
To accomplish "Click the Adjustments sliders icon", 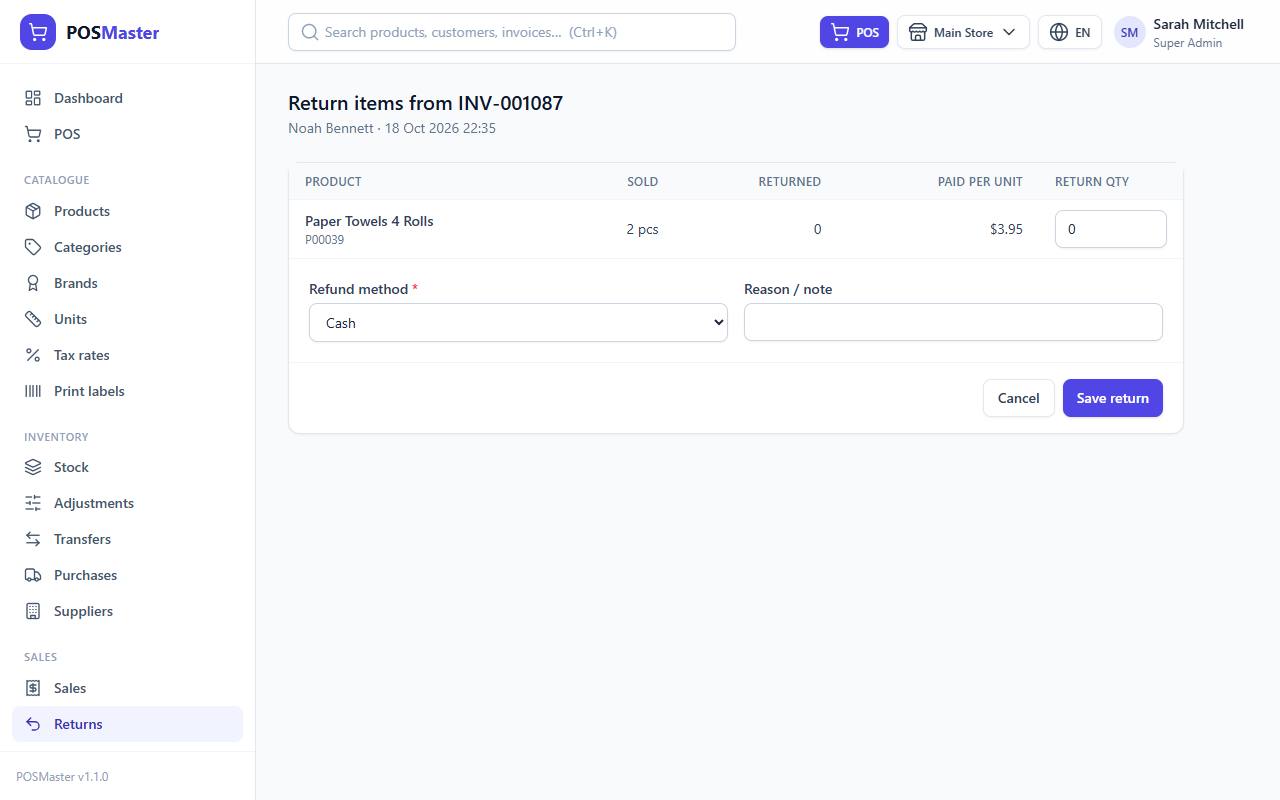I will [33, 503].
